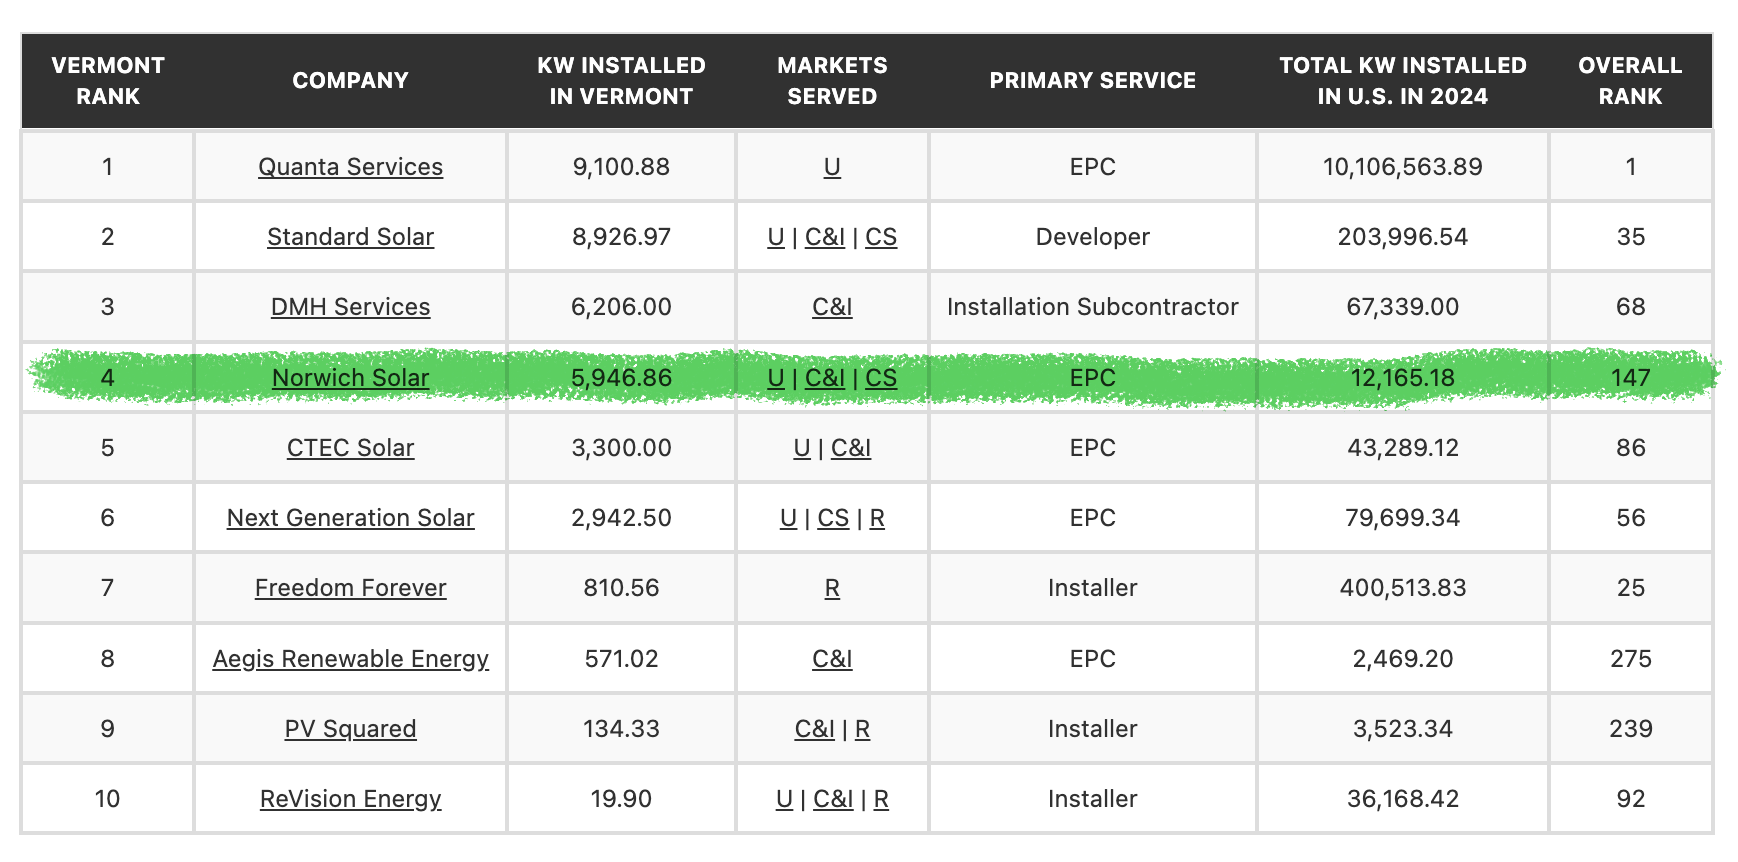Select the U link in ReVision Energy row
This screenshot has height=862, width=1738.
pos(784,799)
